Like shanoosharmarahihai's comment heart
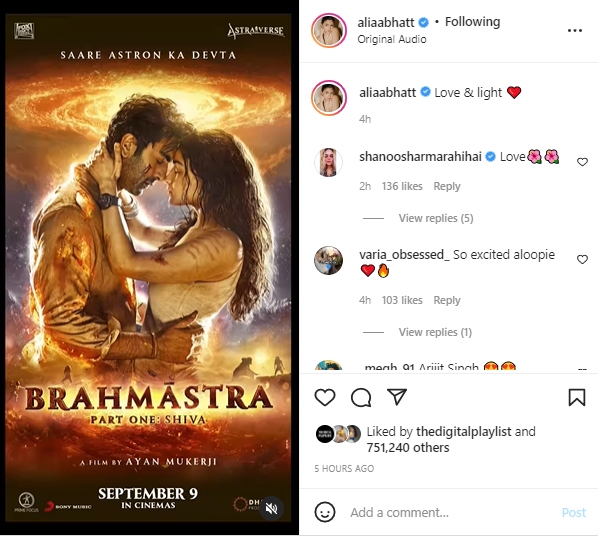598x536 pixels. coord(582,162)
